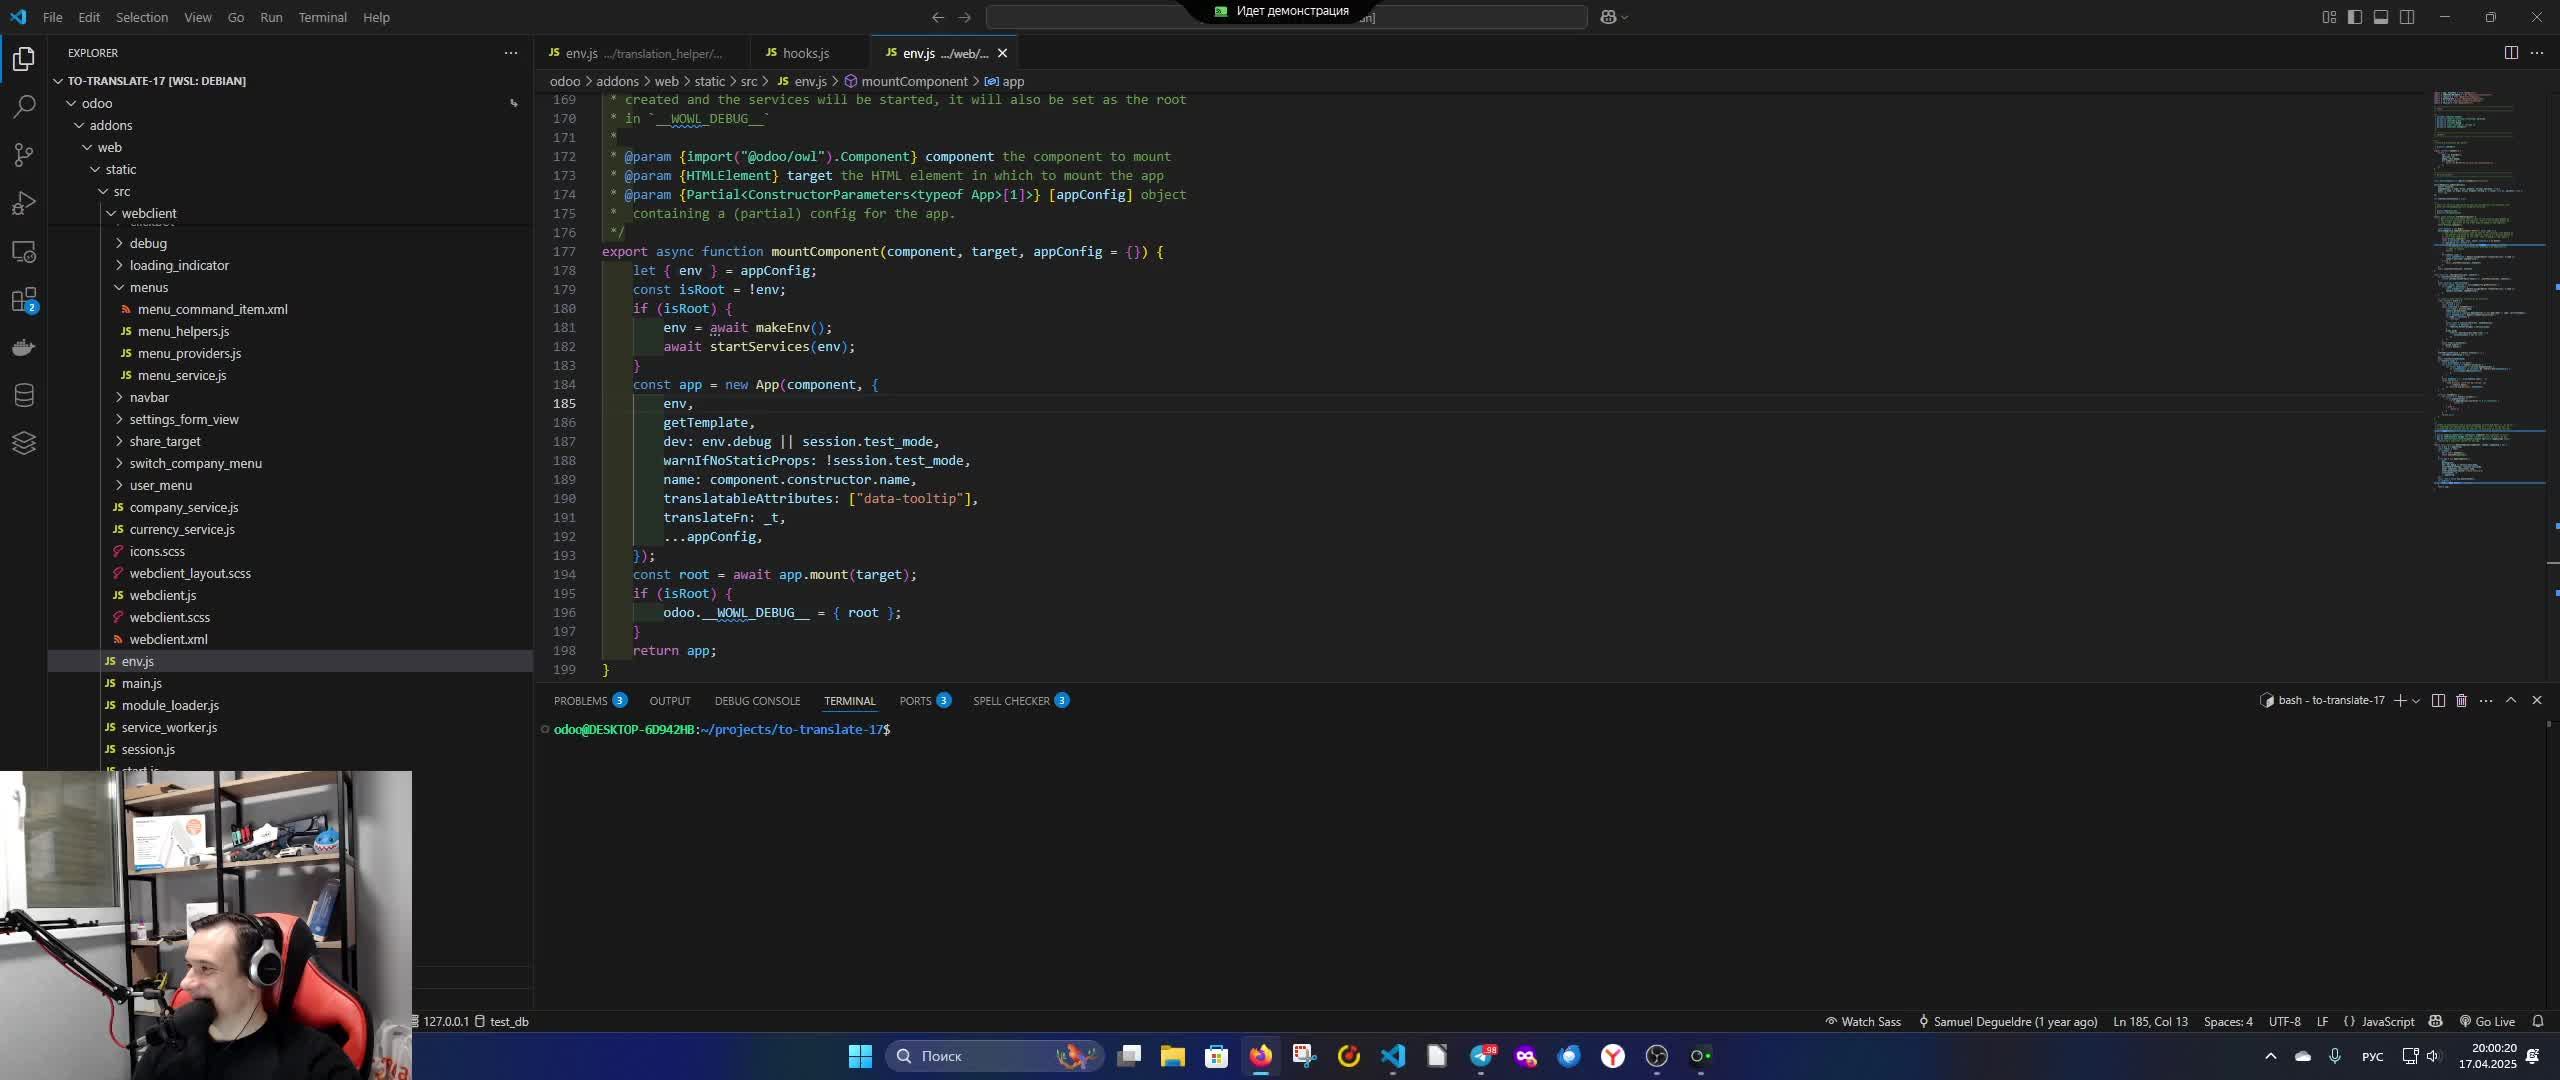Open the Extensions view
The width and height of the screenshot is (2560, 1080).
[24, 300]
